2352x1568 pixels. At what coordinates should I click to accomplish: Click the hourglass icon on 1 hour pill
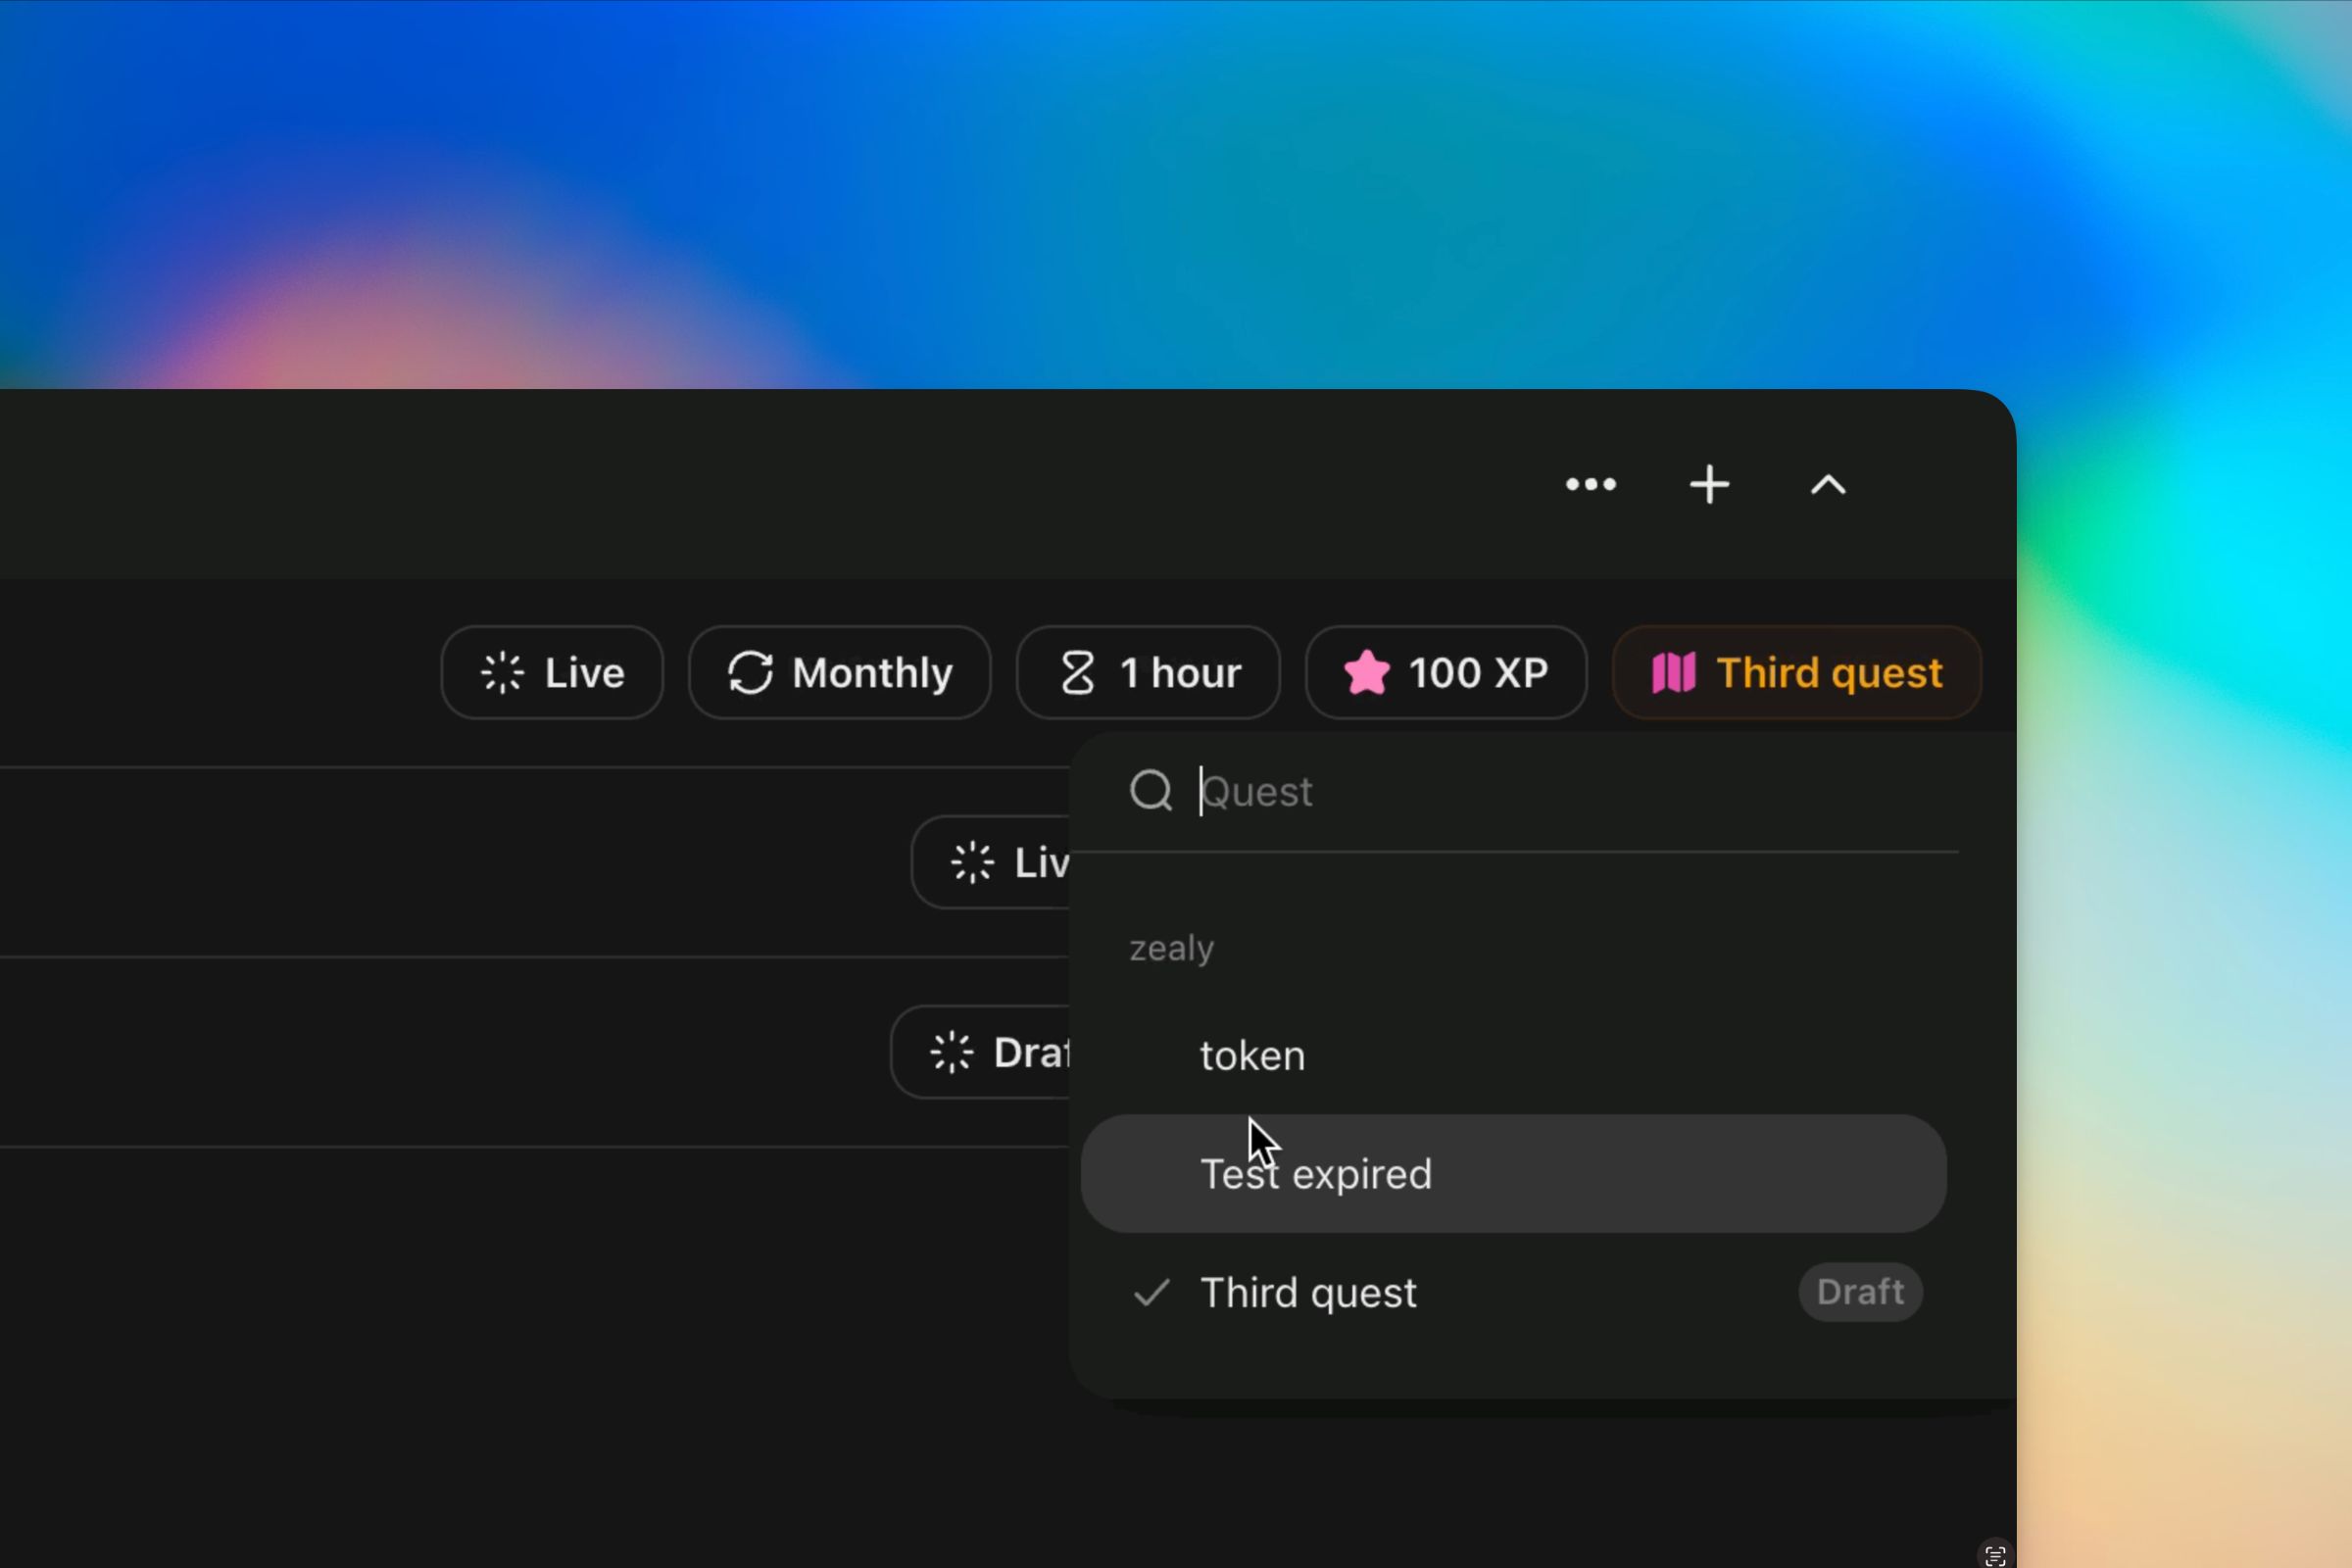click(x=1077, y=672)
